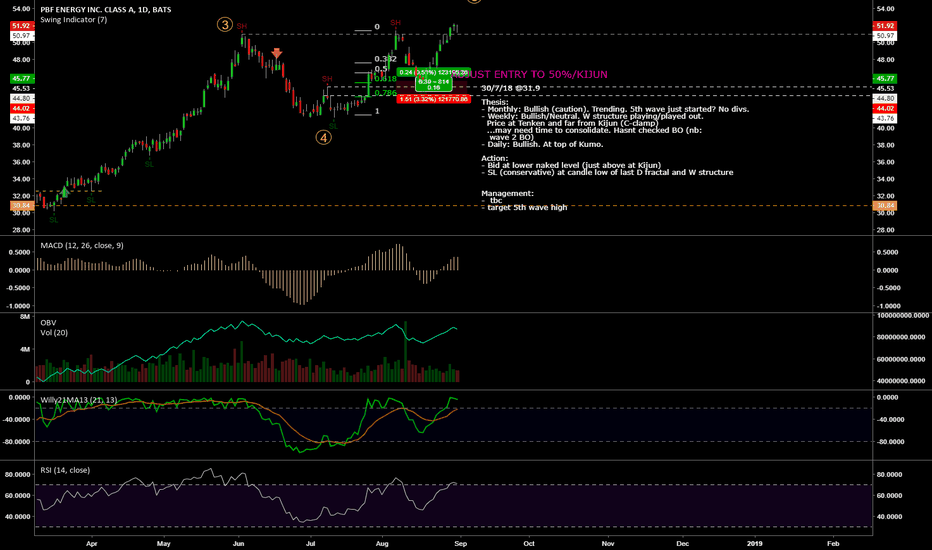This screenshot has height=550, width=932.
Task: Click the green profit target label 0.24 (0.53%)
Action: (x=433, y=72)
